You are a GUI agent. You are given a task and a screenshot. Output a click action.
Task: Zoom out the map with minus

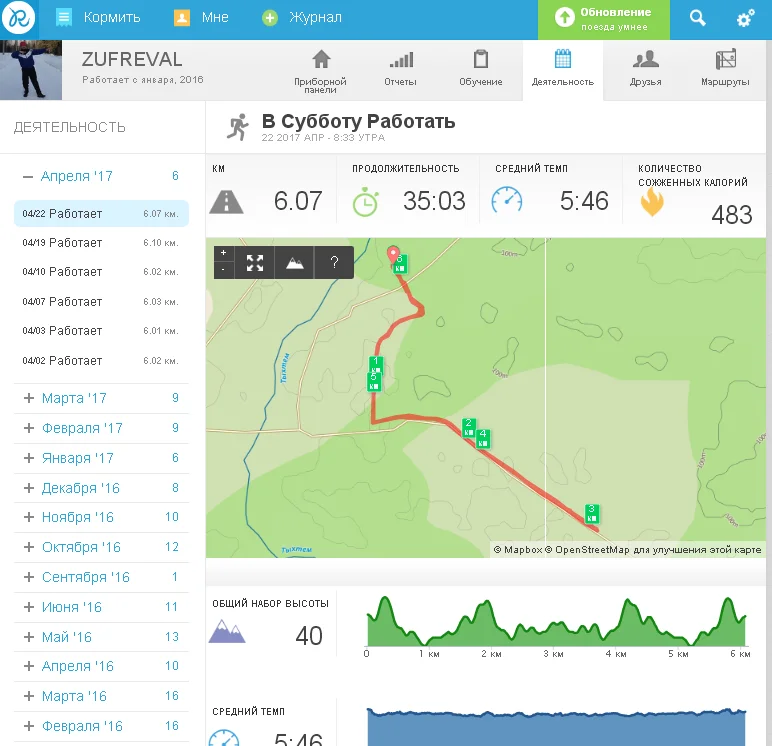[224, 269]
